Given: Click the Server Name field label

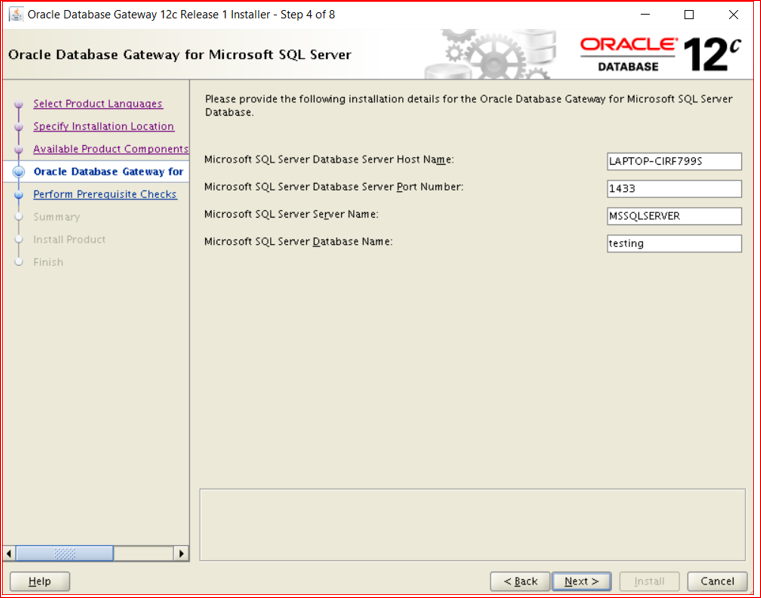Looking at the screenshot, I should pyautogui.click(x=291, y=214).
